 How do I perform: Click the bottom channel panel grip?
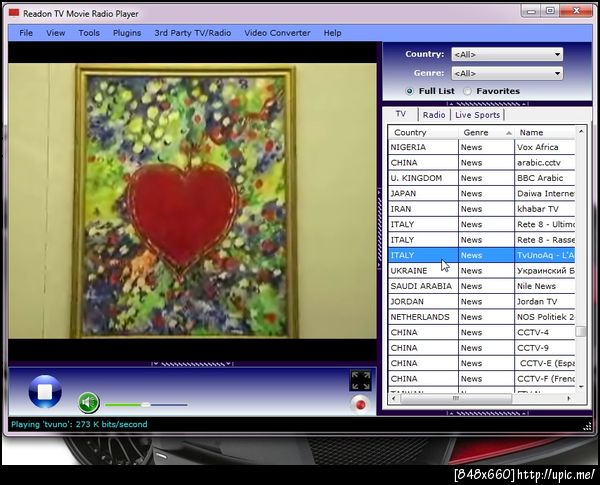point(487,413)
